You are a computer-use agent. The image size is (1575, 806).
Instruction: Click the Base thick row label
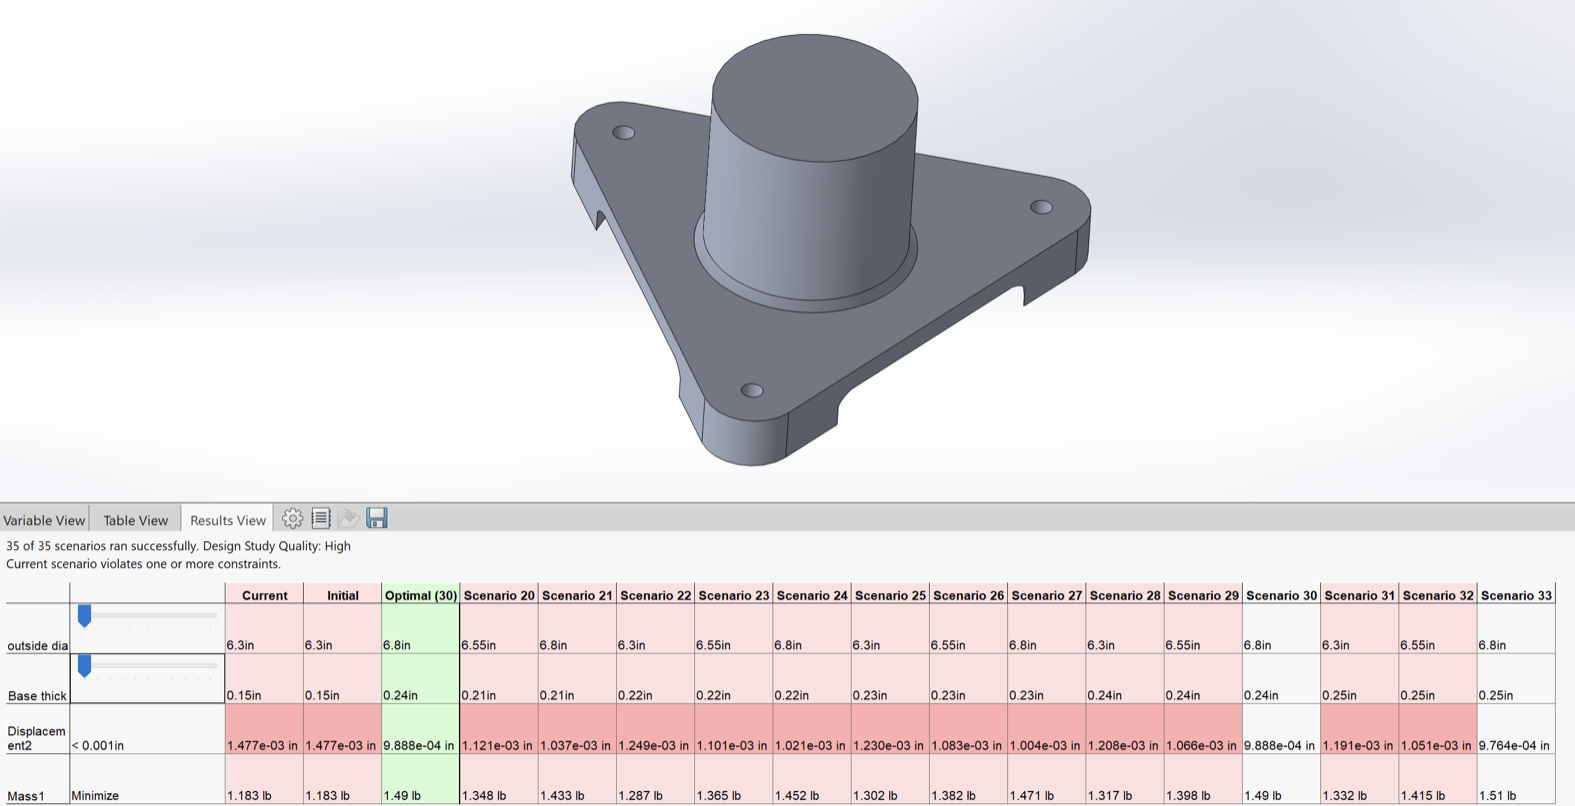[x=38, y=696]
